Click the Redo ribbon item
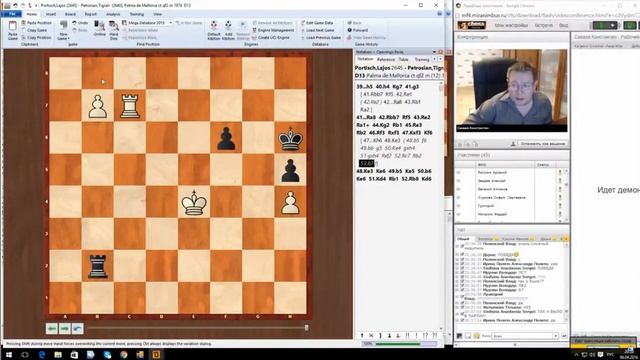The height and width of the screenshot is (360, 640). 80,30
